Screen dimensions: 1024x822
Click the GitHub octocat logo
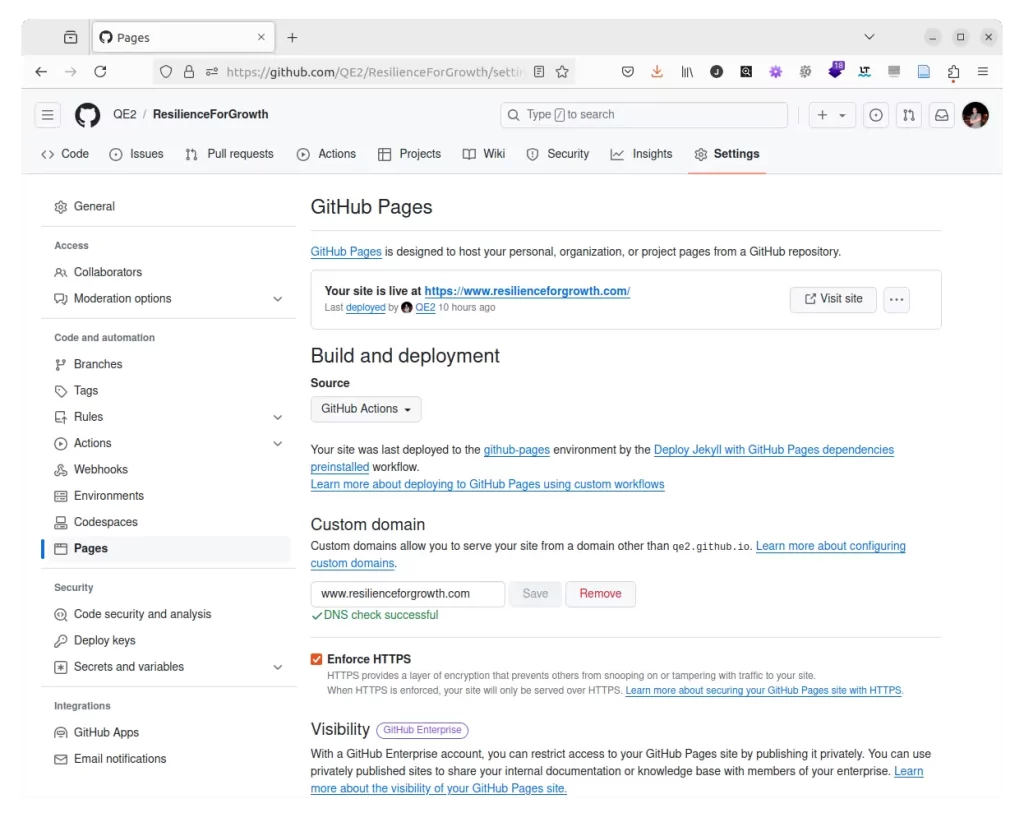tap(87, 115)
